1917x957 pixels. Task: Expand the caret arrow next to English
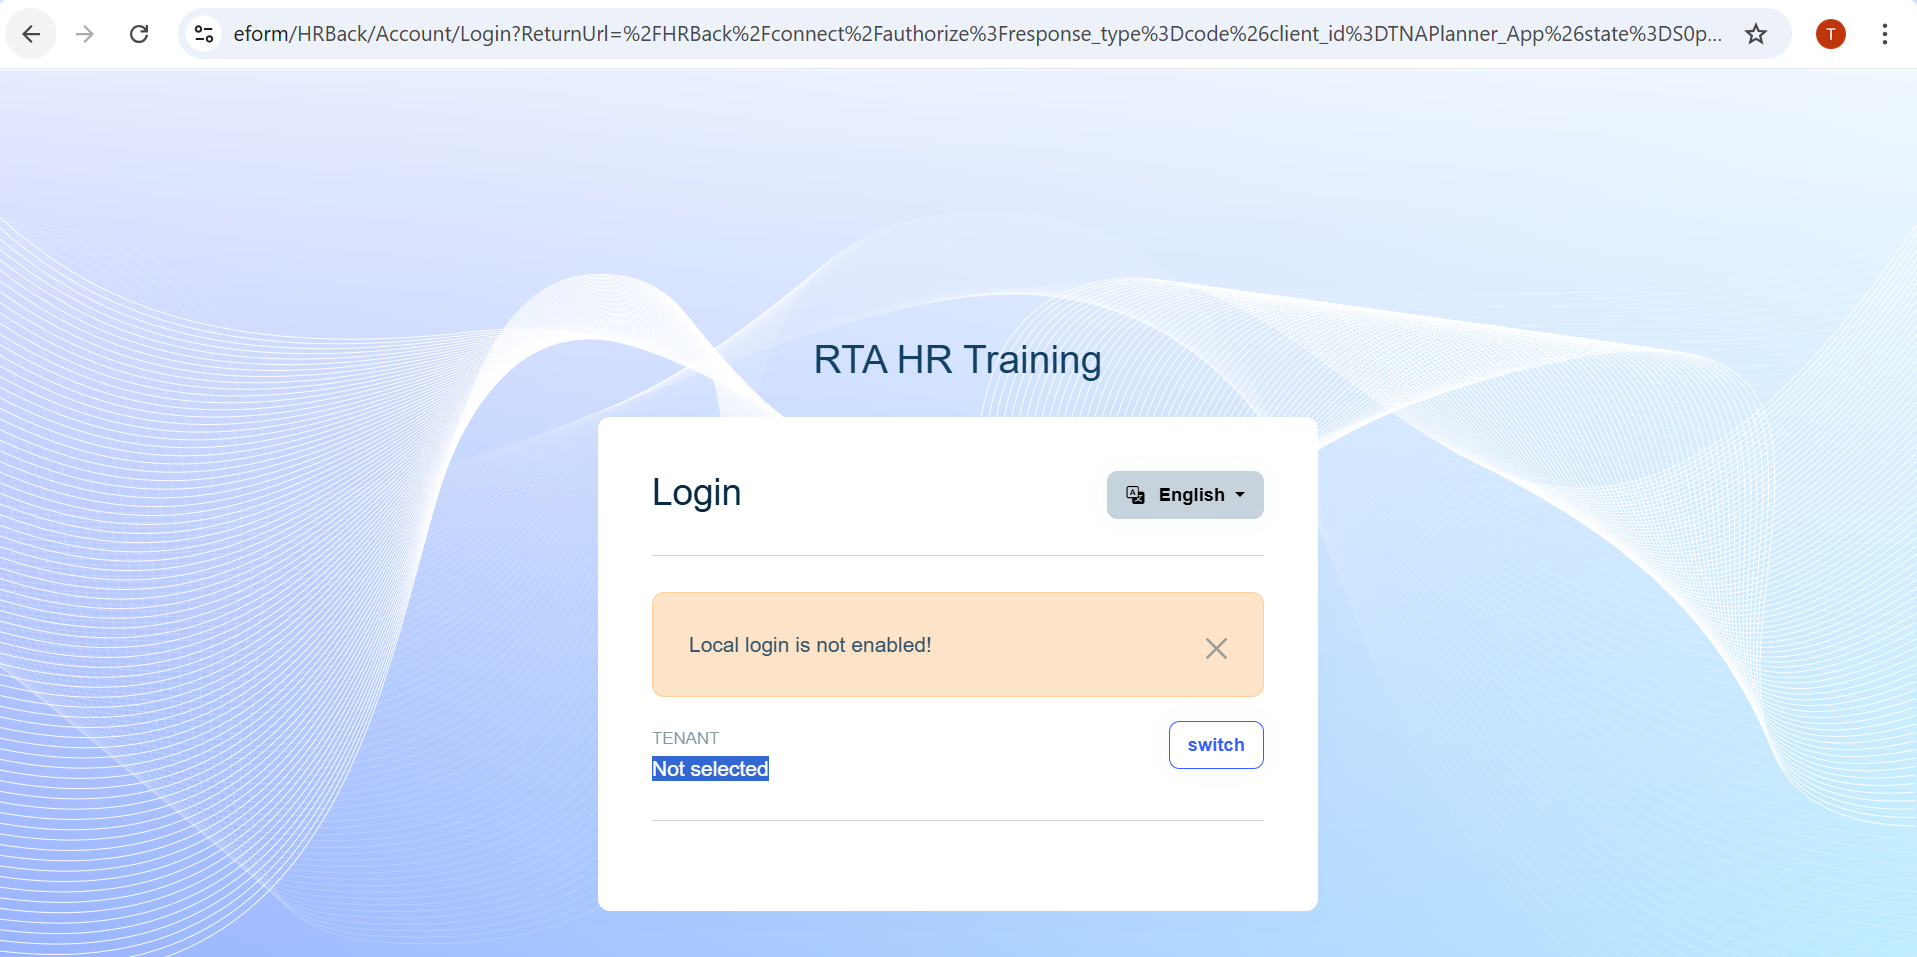click(1240, 495)
